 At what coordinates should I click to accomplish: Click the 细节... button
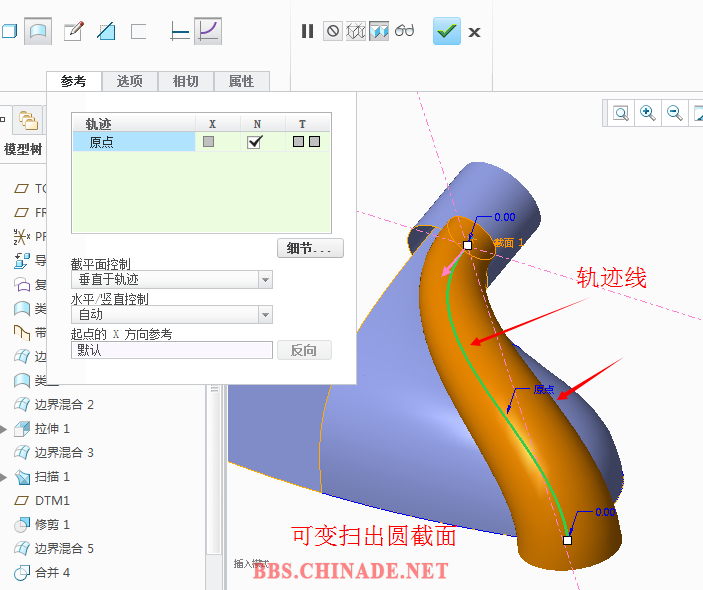click(310, 248)
